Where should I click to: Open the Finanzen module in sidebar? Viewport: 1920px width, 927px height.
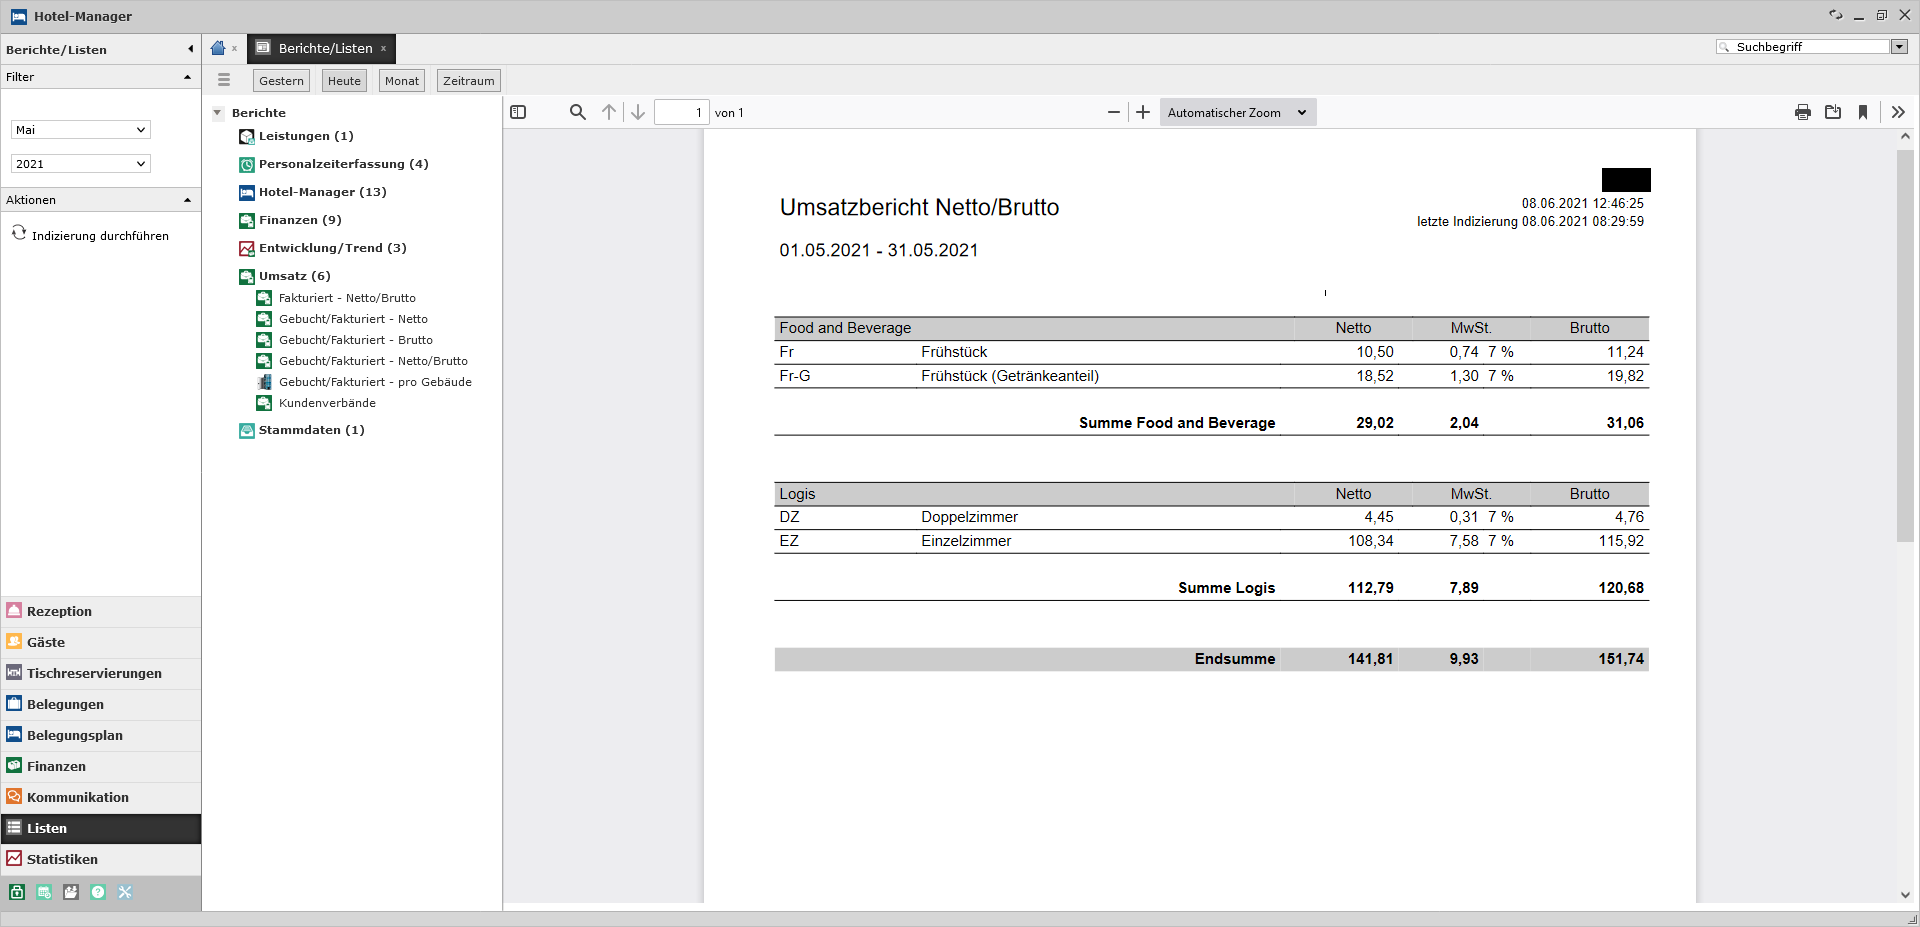click(101, 766)
